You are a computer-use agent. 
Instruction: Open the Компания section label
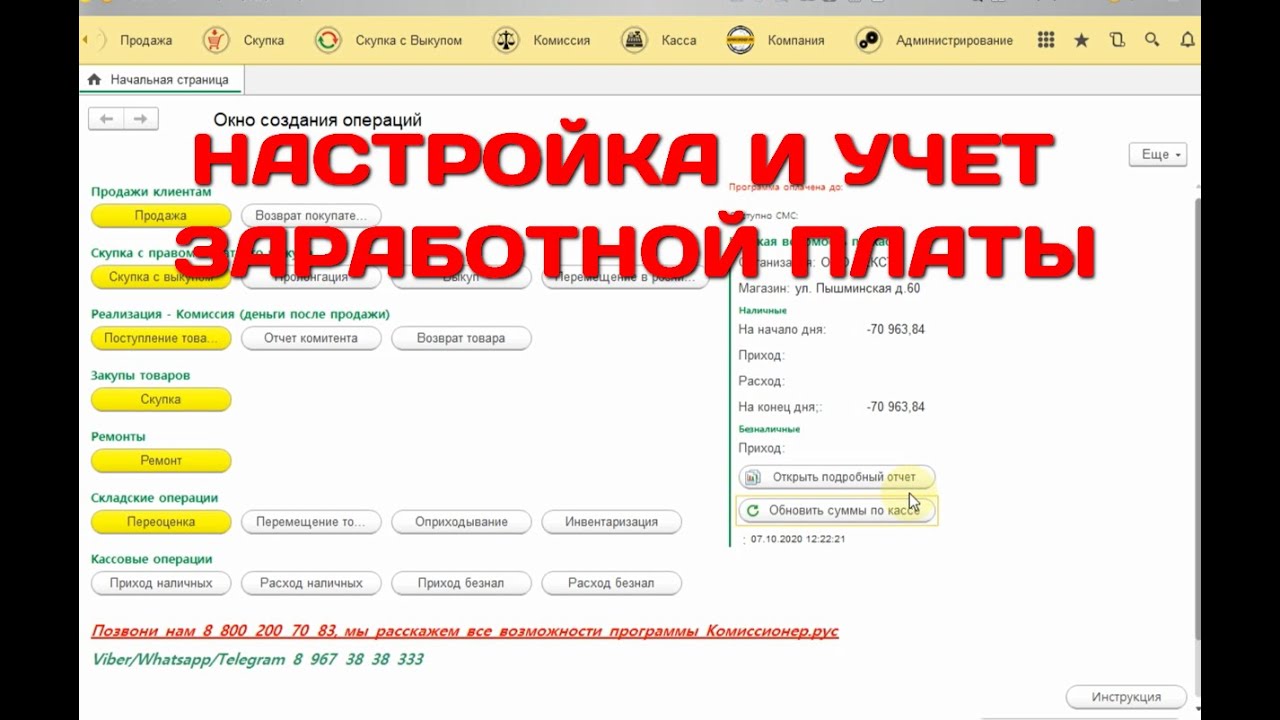coord(796,41)
